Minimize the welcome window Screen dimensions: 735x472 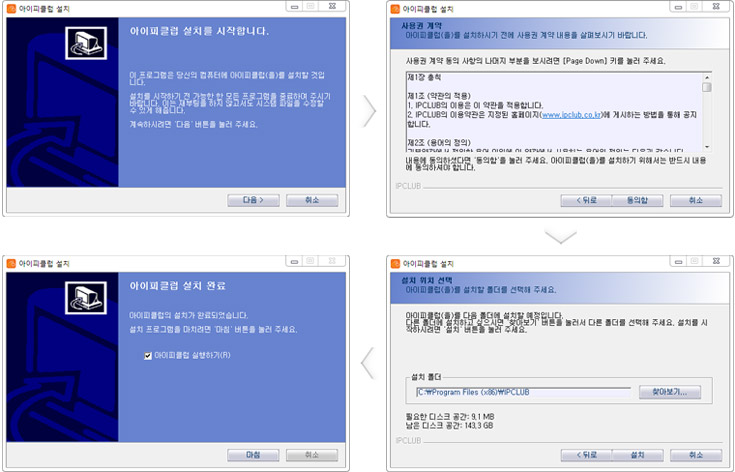pos(294,7)
